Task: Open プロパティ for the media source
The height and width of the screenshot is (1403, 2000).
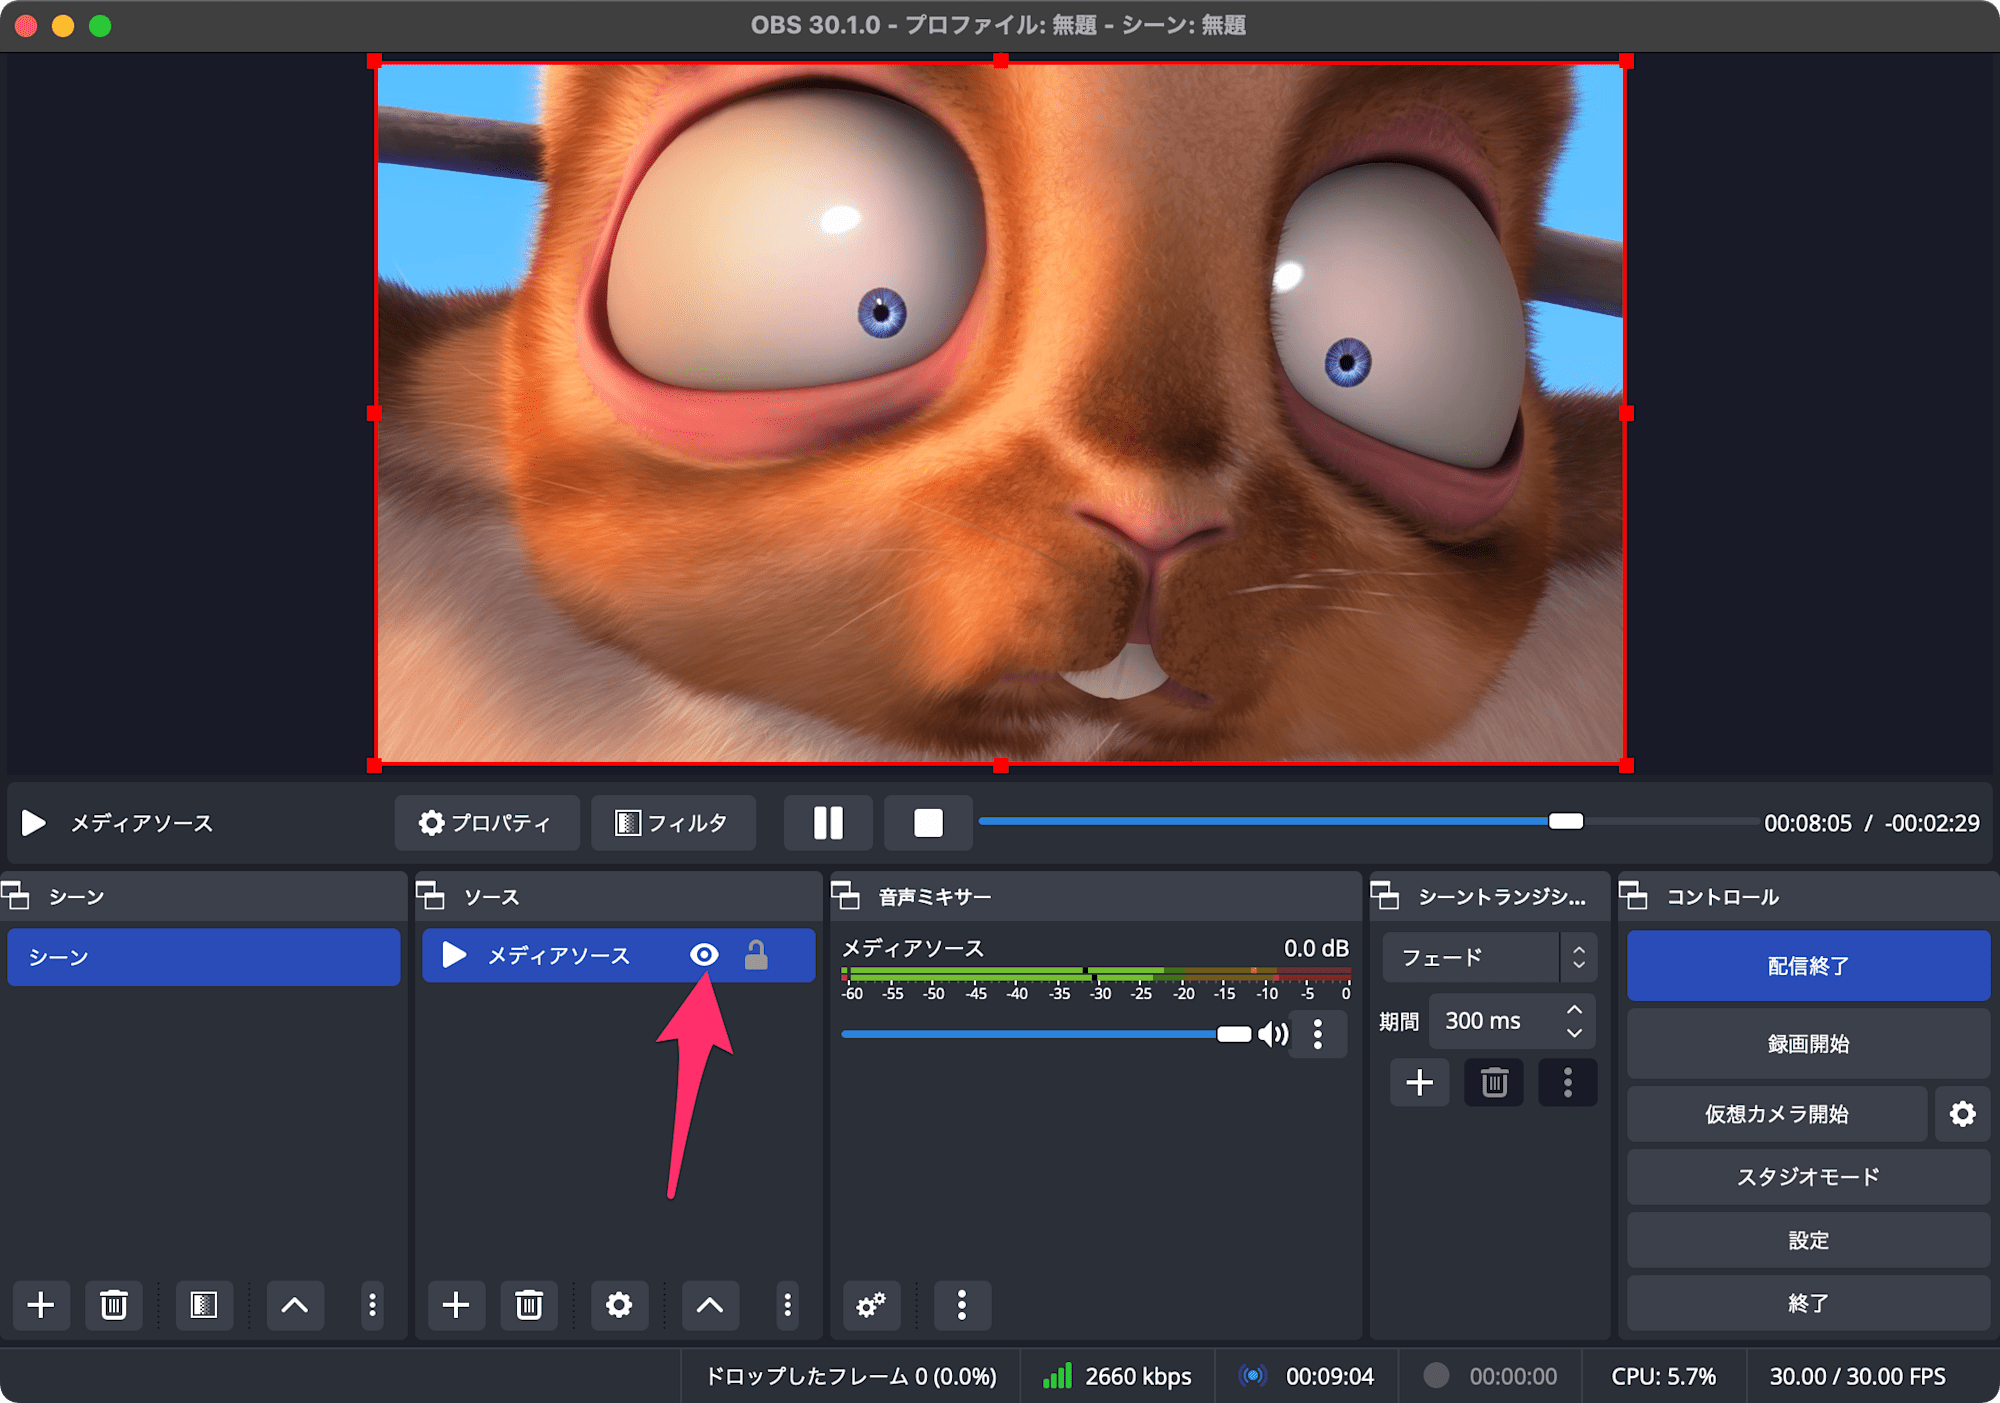Action: point(486,823)
